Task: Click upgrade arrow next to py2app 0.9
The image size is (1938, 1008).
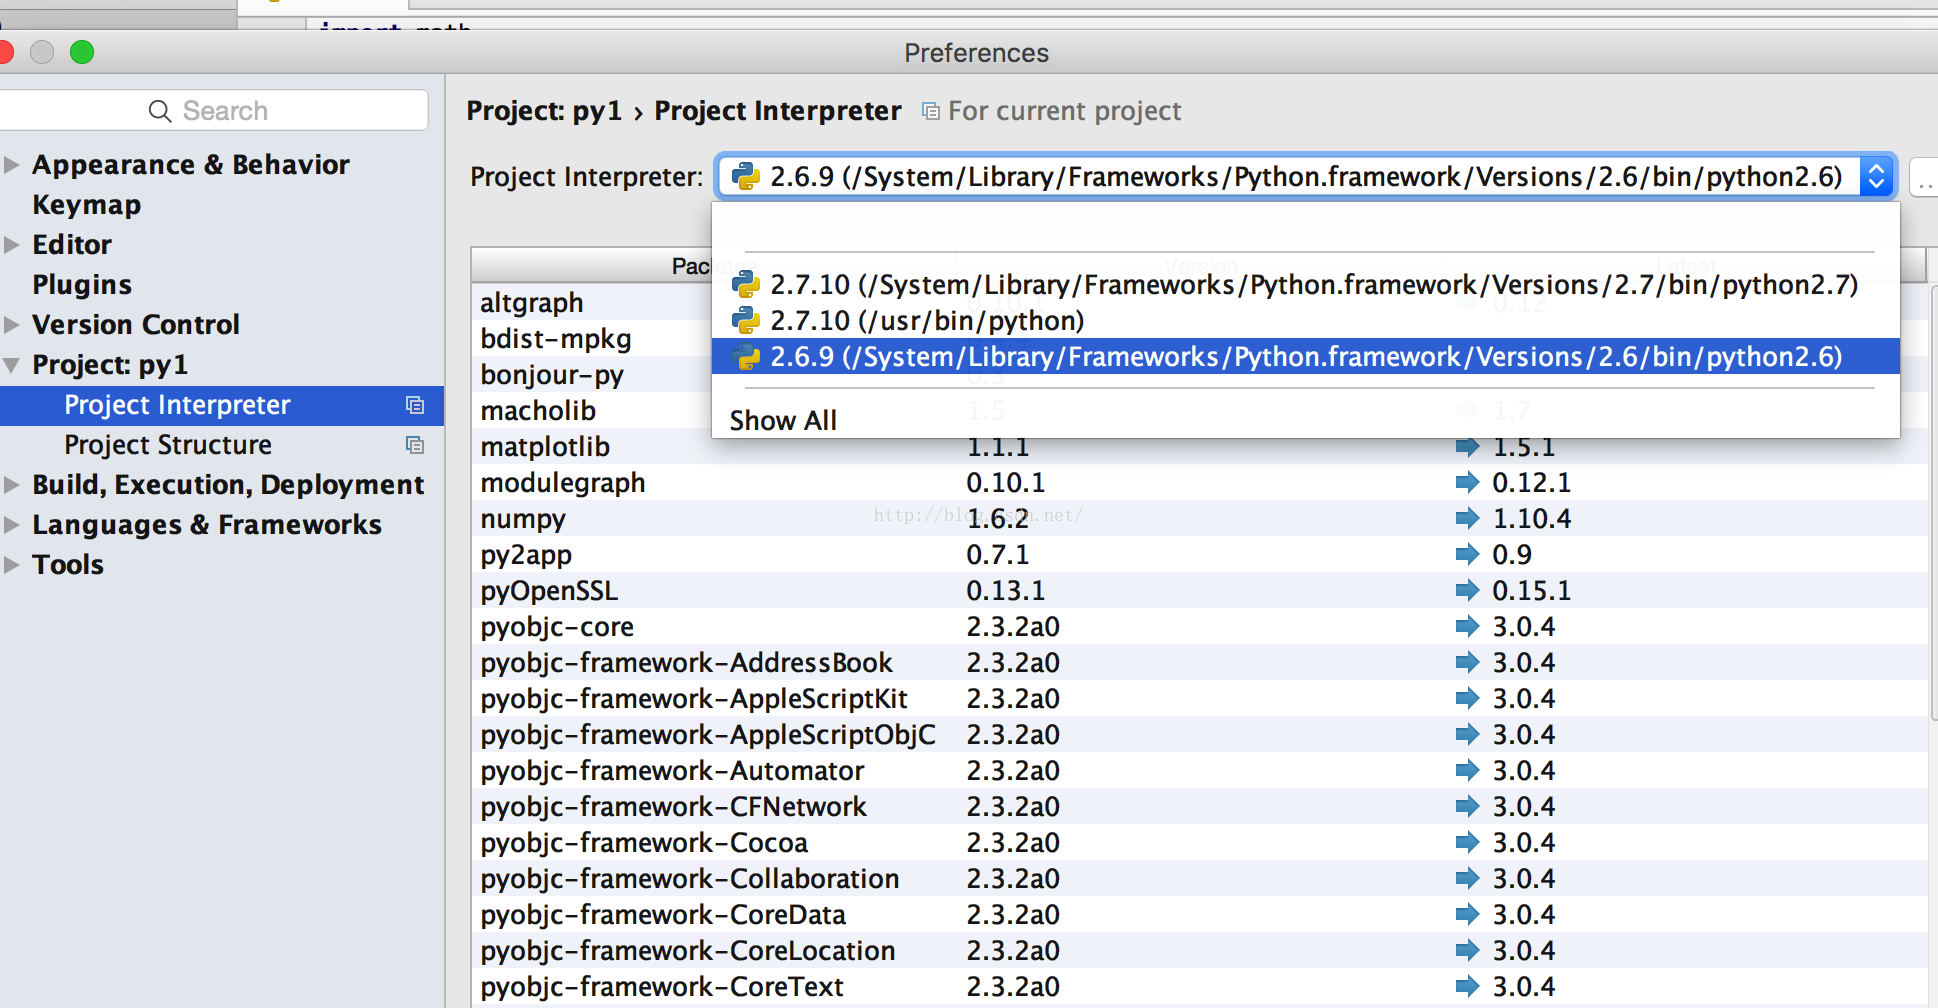Action: [1467, 554]
